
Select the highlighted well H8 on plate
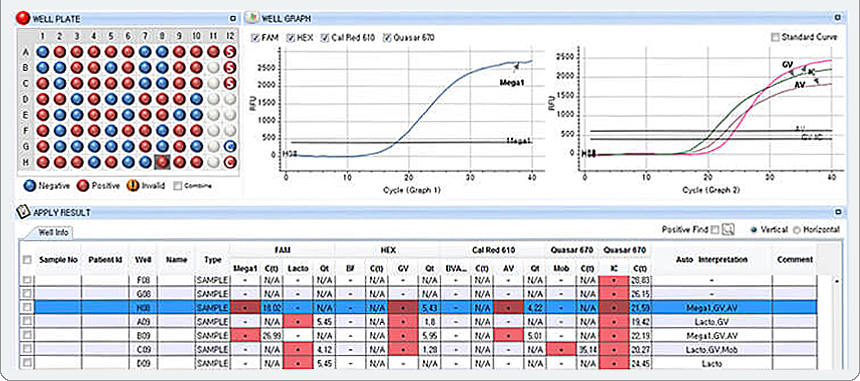[x=162, y=162]
